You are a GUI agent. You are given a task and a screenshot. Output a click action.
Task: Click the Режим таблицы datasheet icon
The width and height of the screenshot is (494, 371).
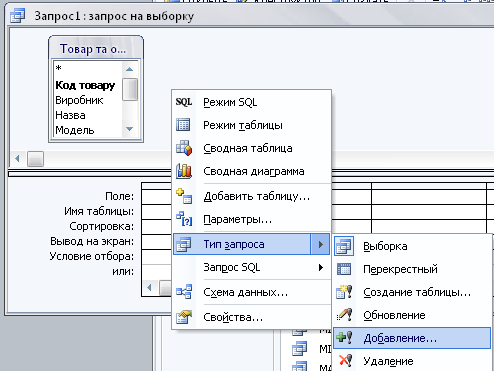pyautogui.click(x=183, y=125)
